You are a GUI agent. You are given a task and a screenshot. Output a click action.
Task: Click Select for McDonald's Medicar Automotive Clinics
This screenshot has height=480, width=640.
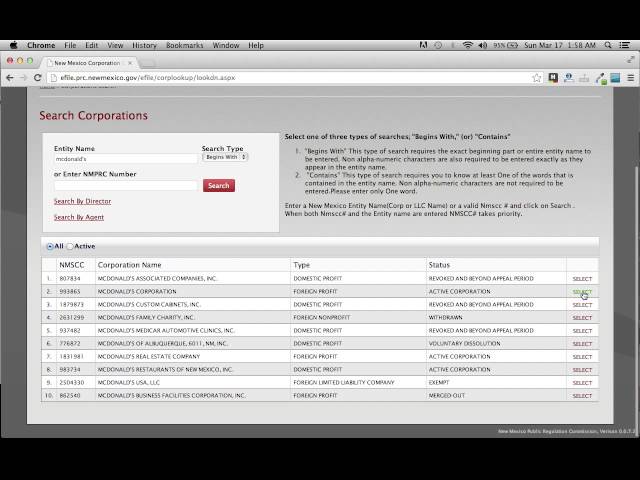point(582,331)
